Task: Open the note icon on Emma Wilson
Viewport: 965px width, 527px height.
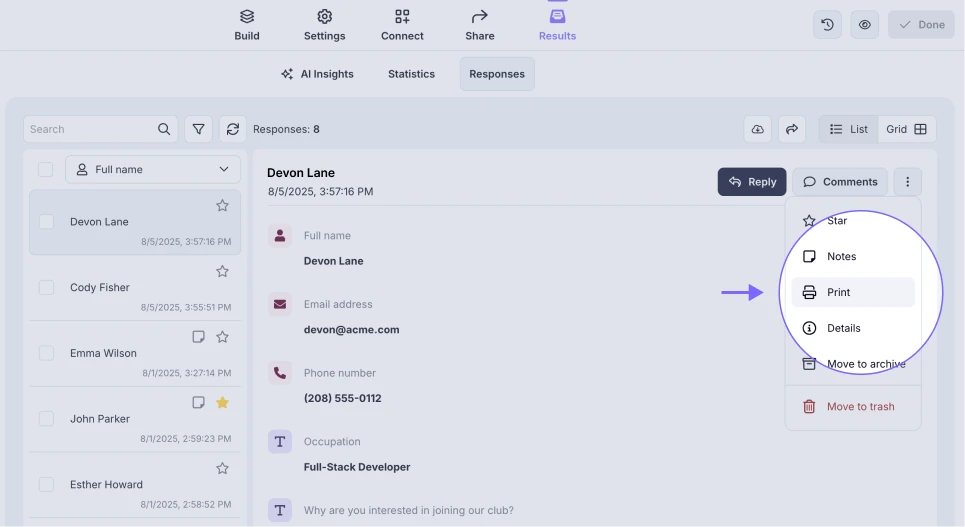Action: 199,337
